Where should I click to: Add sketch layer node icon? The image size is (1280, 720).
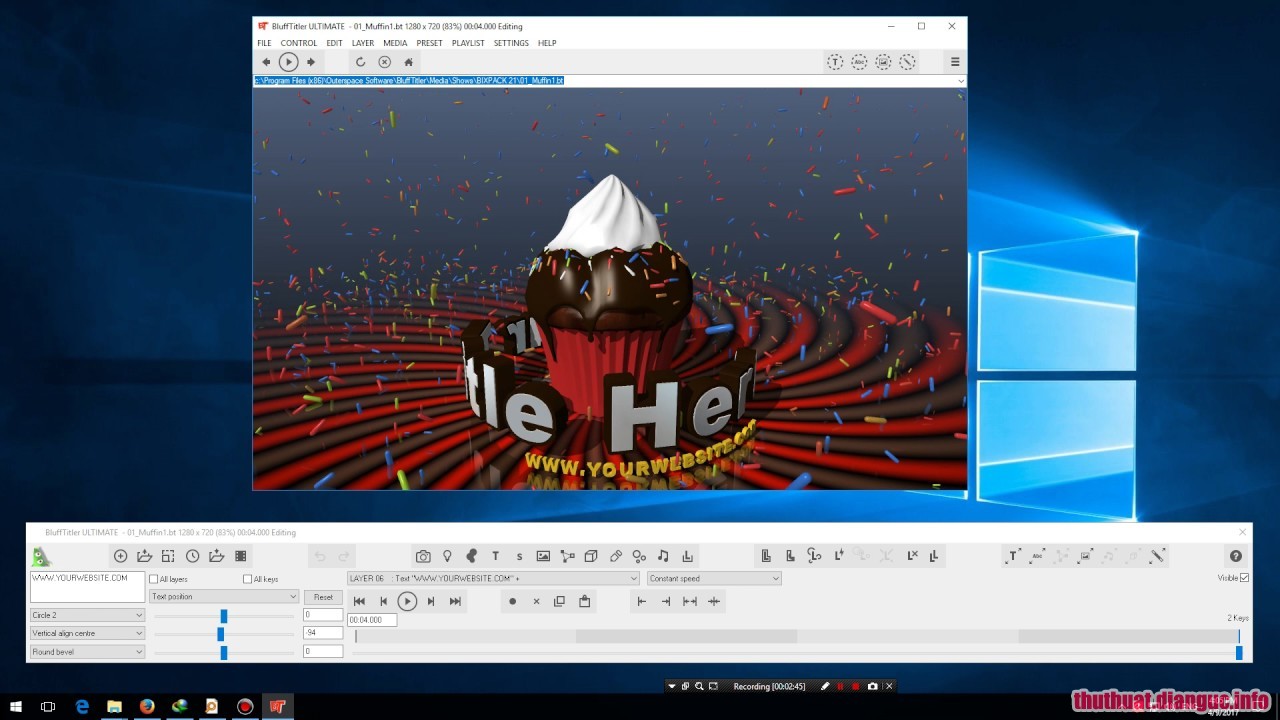pyautogui.click(x=567, y=556)
